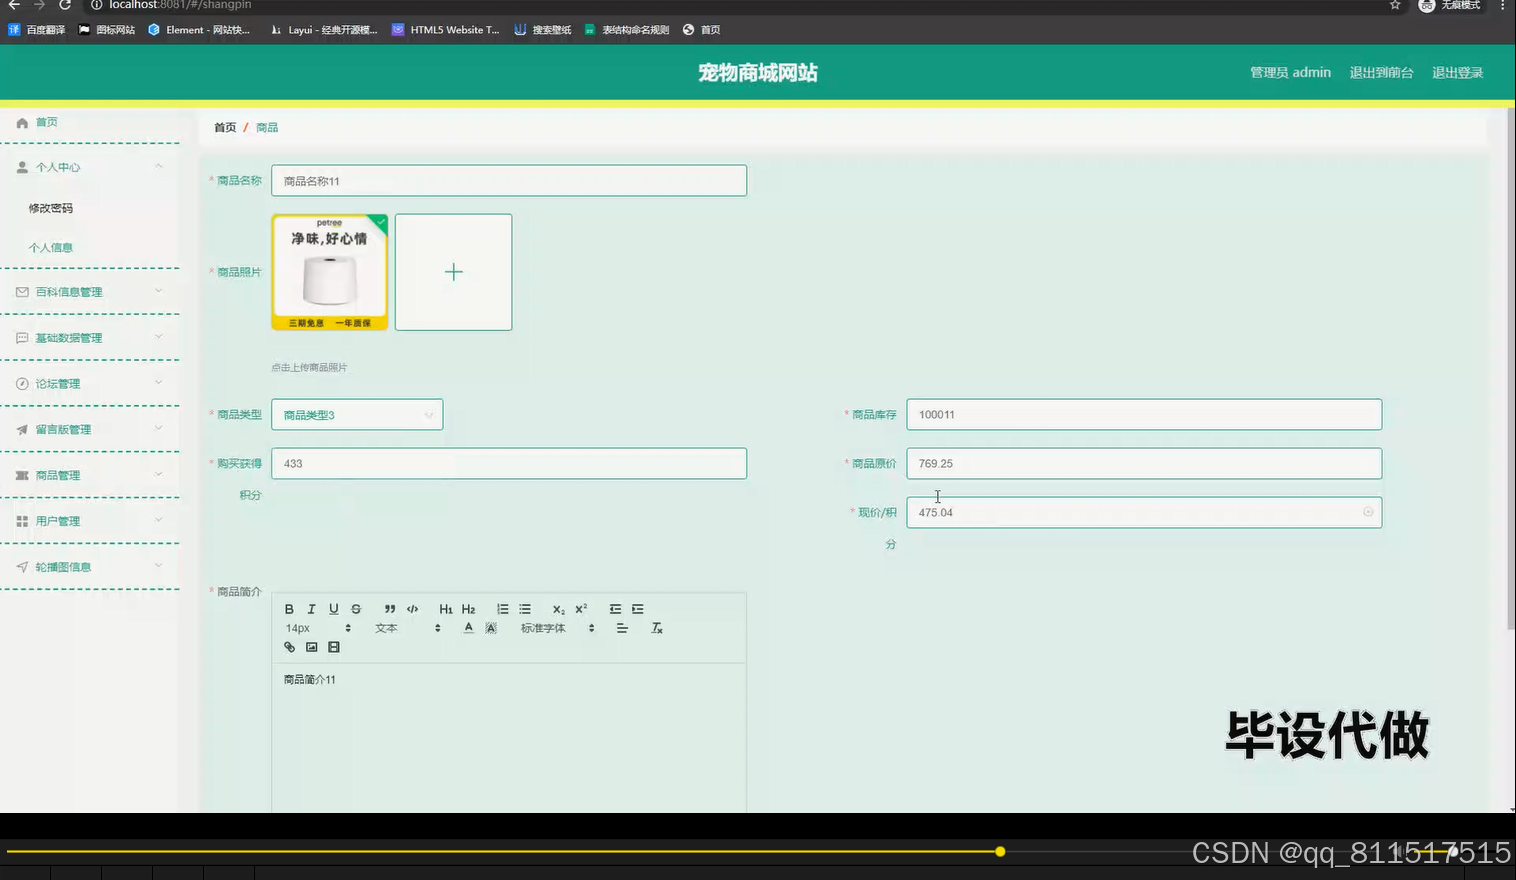
Task: Open the 个人信息 menu item
Action: (x=51, y=247)
